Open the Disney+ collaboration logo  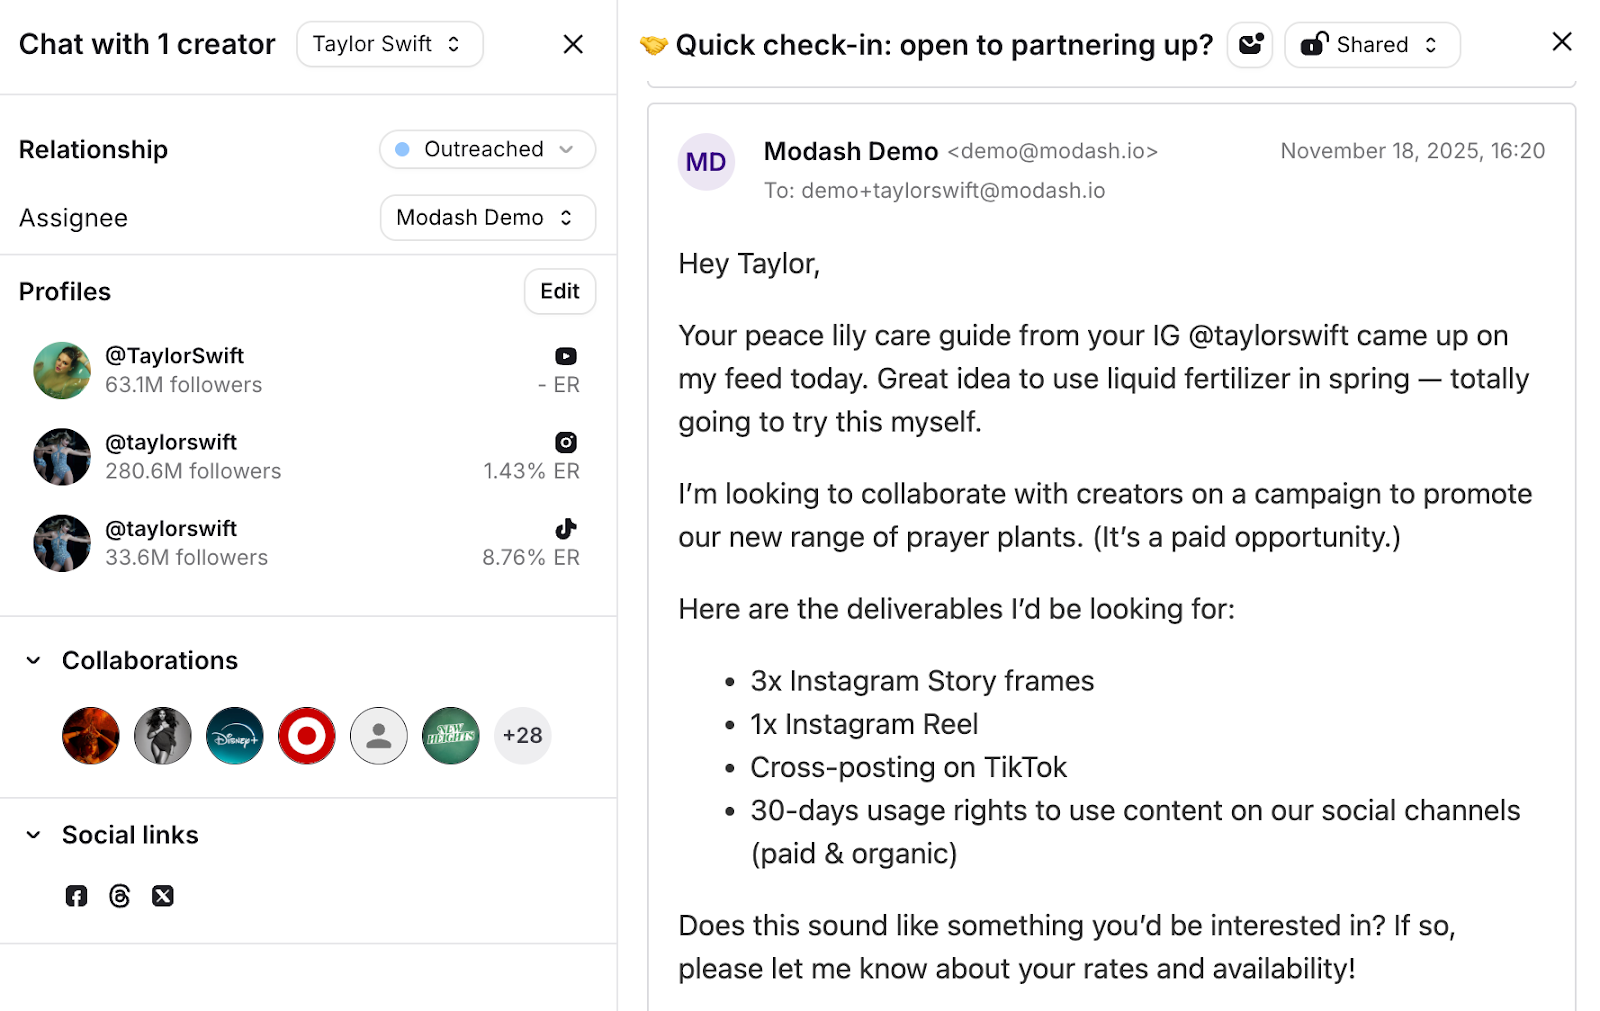pyautogui.click(x=235, y=736)
